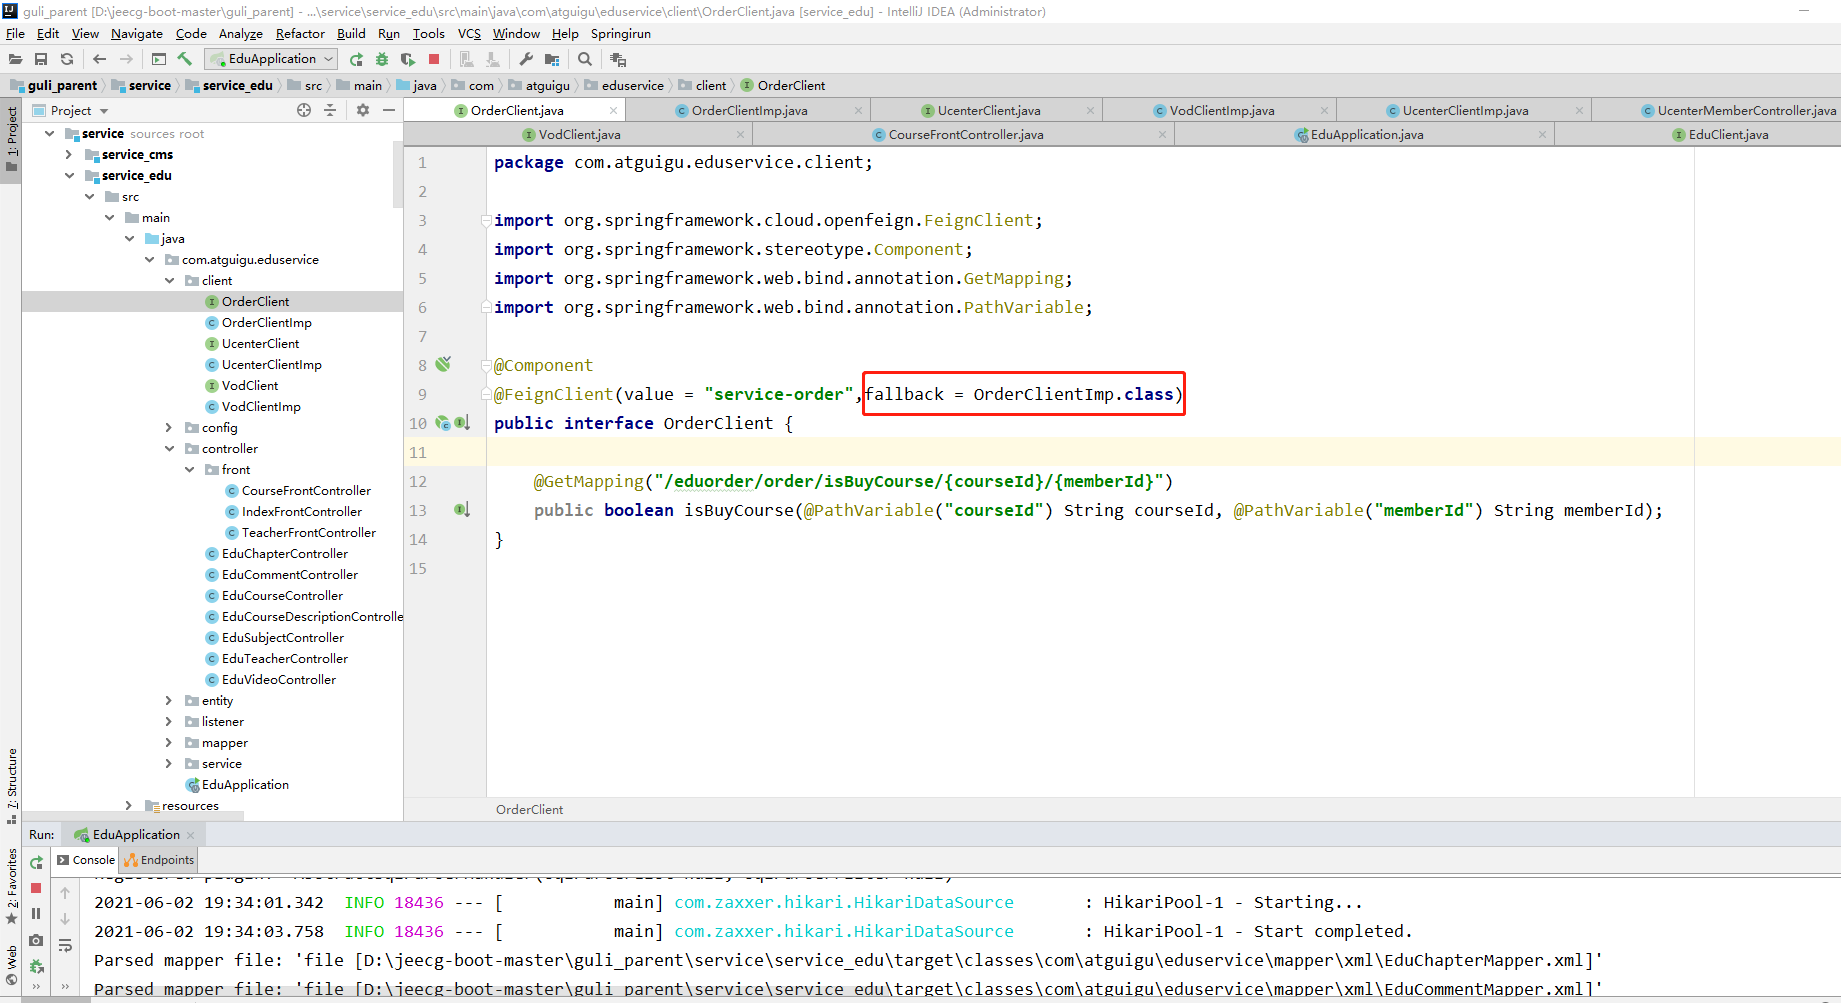Click the Rerun icon in the Run panel
Screen dimensions: 1841x1003
tap(36, 861)
